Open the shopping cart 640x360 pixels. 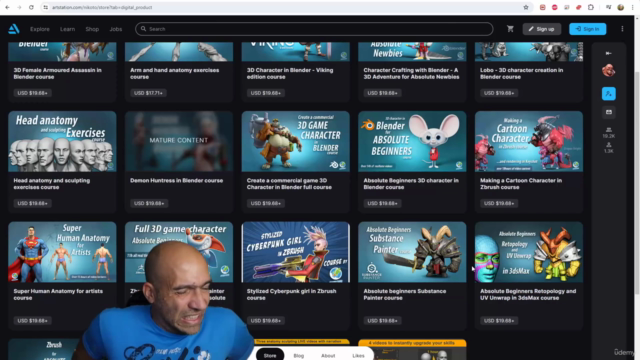coord(510,29)
